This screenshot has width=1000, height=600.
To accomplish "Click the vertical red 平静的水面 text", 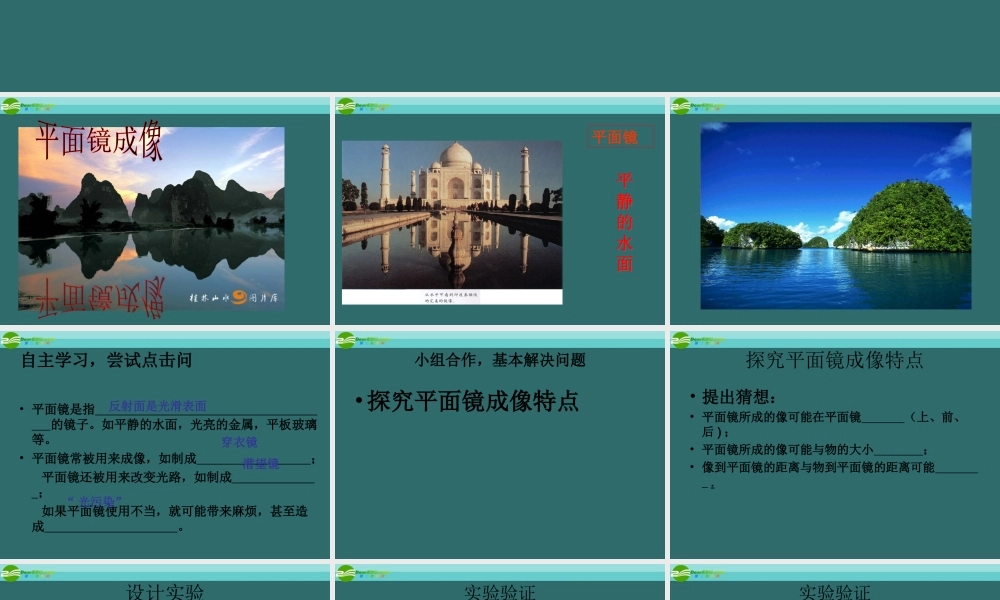I will pyautogui.click(x=625, y=222).
